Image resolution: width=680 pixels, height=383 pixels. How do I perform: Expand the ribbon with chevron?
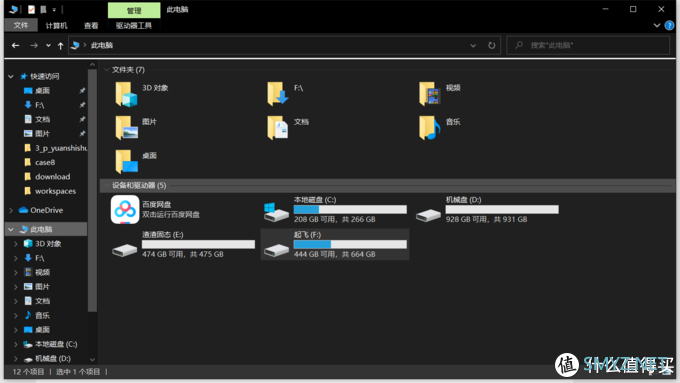tap(657, 26)
